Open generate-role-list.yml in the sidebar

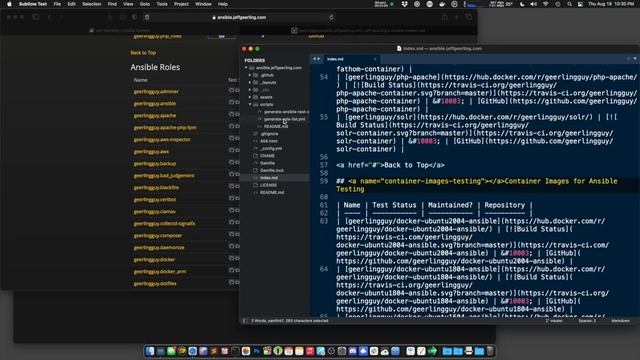point(284,119)
